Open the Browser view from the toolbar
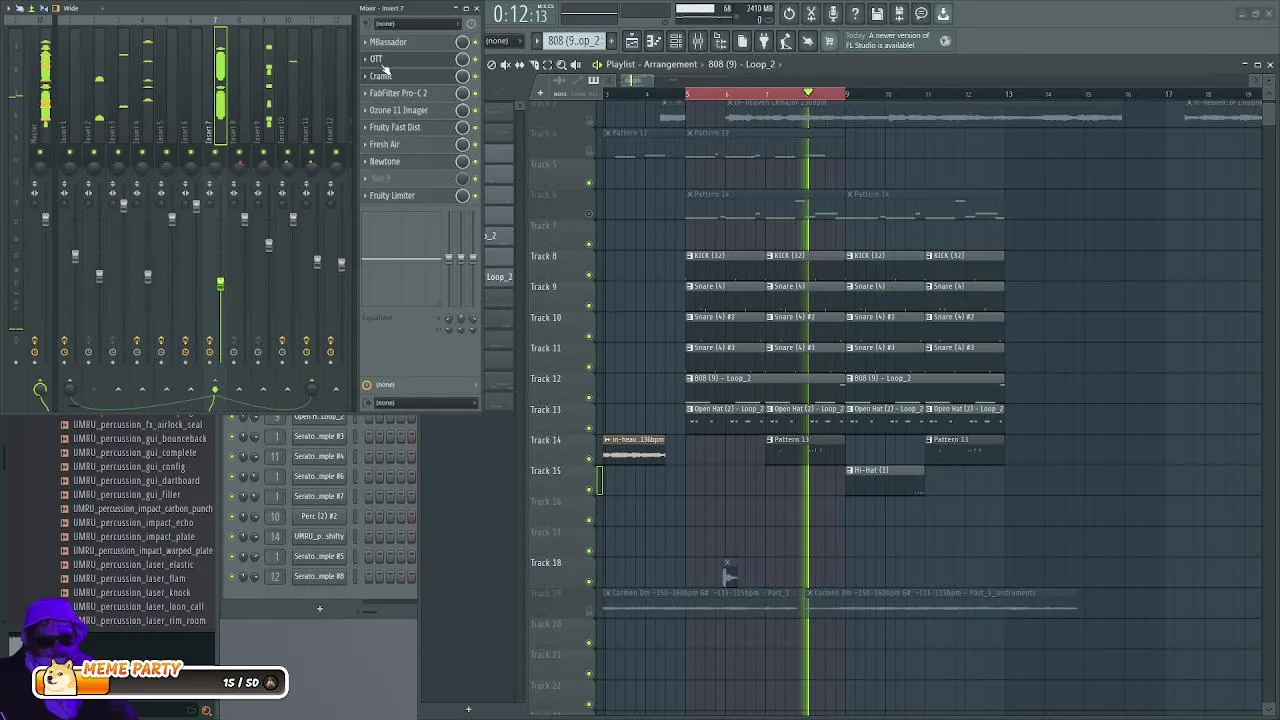The height and width of the screenshot is (720, 1280). 720,41
